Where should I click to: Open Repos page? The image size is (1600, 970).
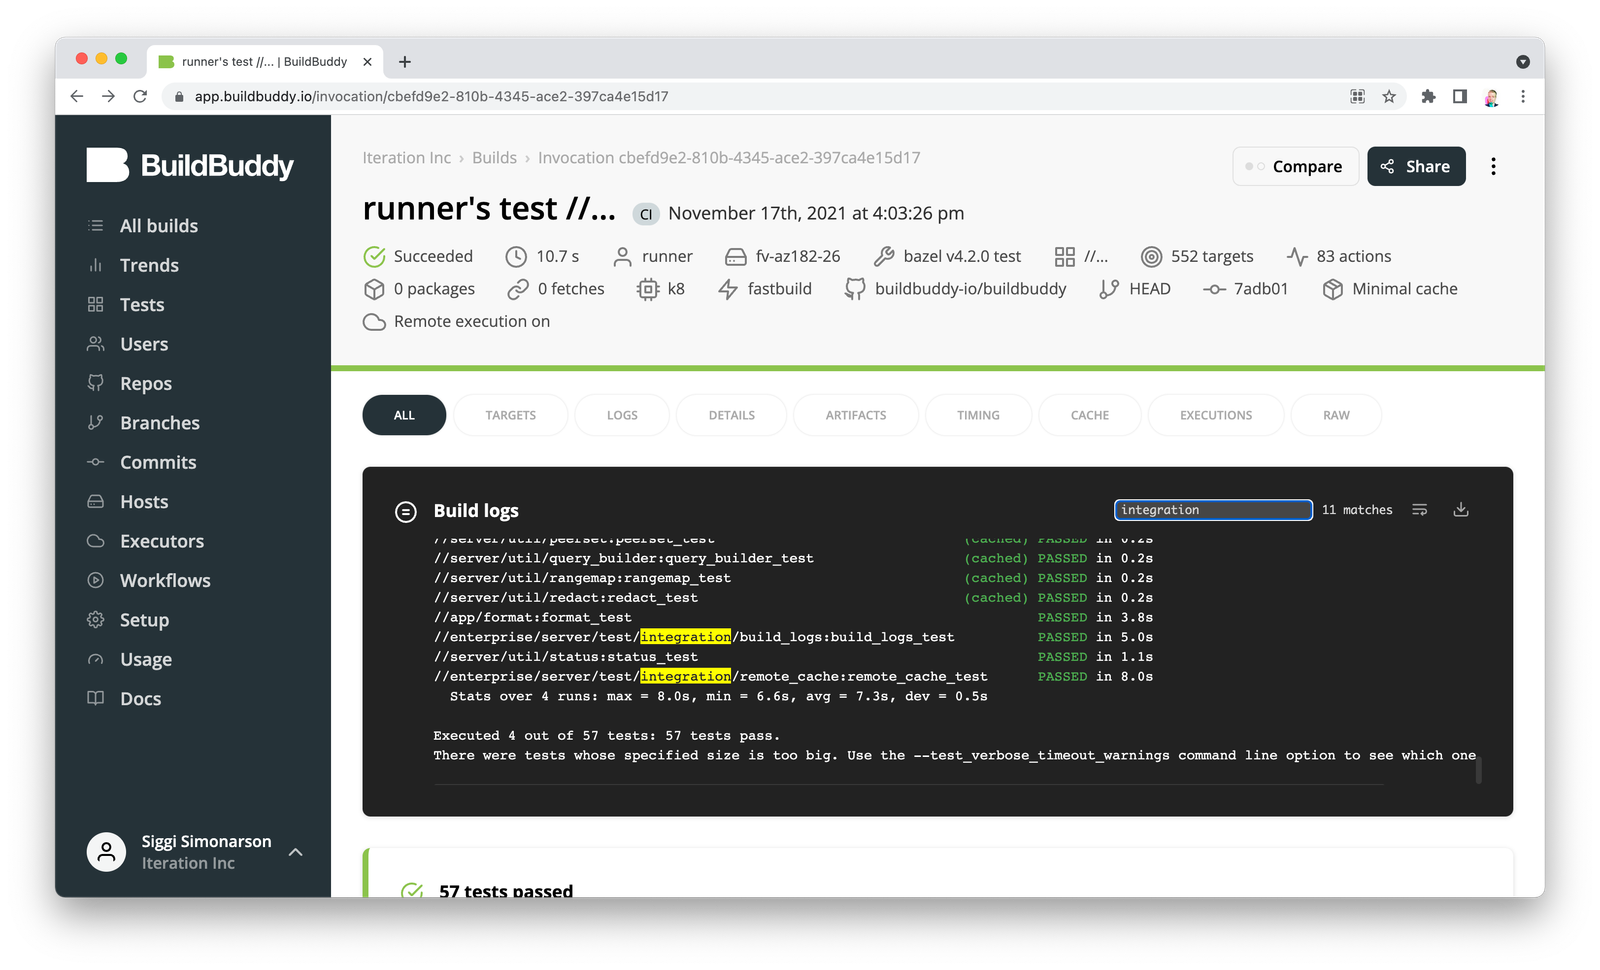146,384
